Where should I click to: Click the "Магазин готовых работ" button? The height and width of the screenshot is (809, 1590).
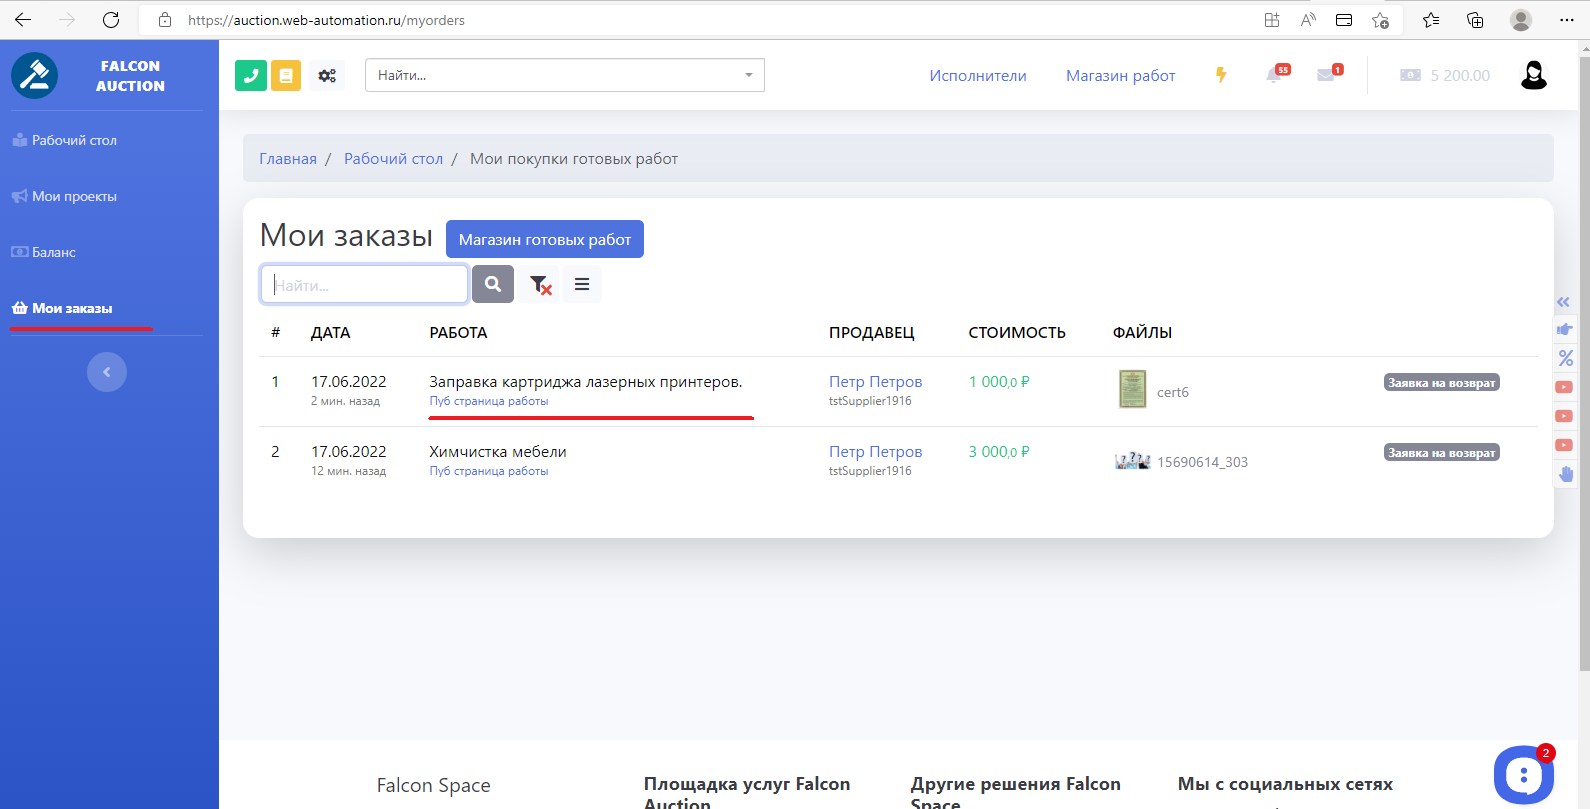coord(544,239)
